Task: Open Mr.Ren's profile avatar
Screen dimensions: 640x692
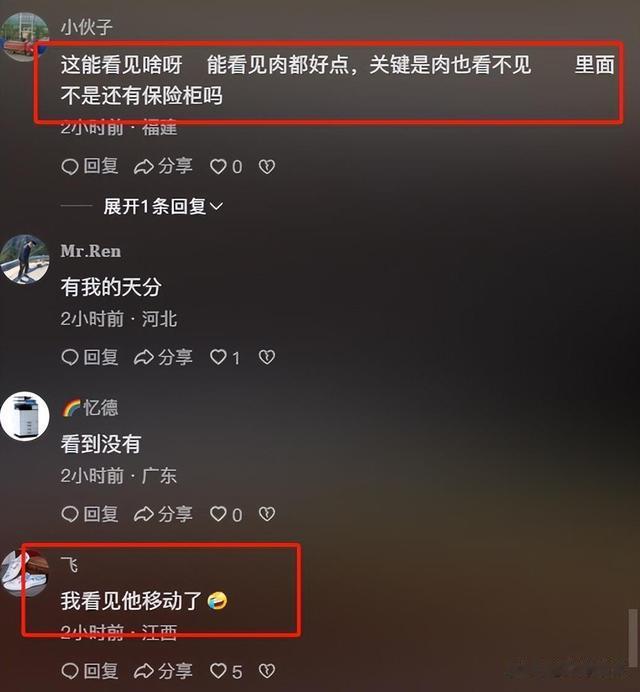Action: (25, 259)
